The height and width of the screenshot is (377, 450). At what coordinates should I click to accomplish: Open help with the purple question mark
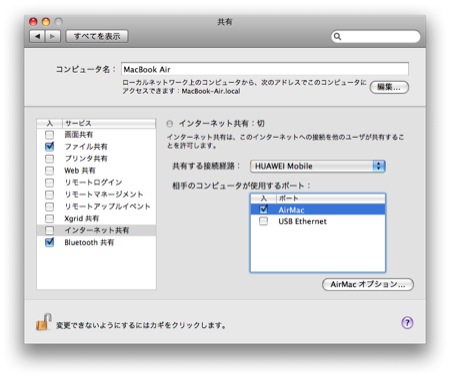[407, 322]
